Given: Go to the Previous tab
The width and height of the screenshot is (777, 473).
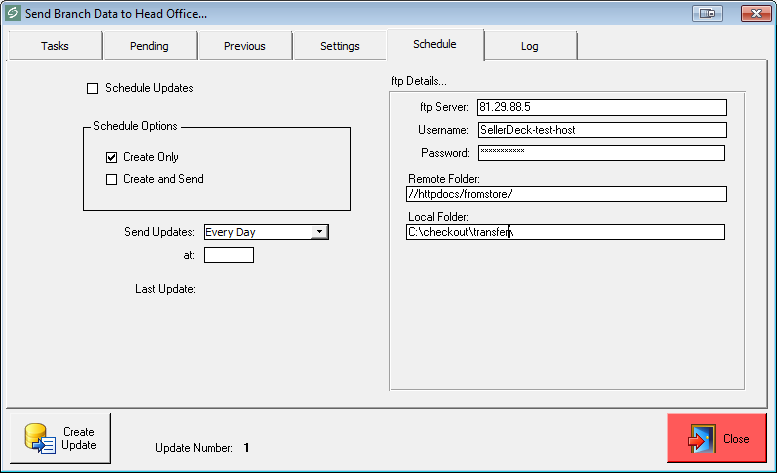Looking at the screenshot, I should [244, 46].
